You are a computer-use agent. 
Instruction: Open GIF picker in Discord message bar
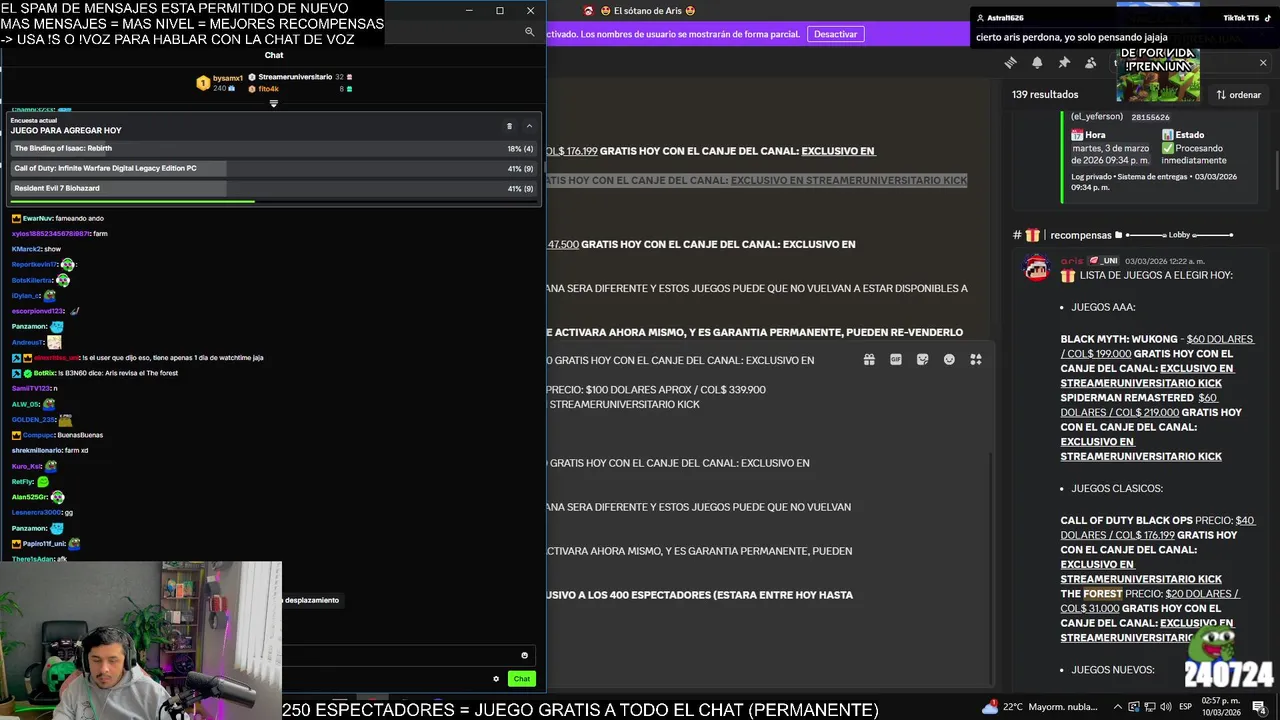pos(896,360)
